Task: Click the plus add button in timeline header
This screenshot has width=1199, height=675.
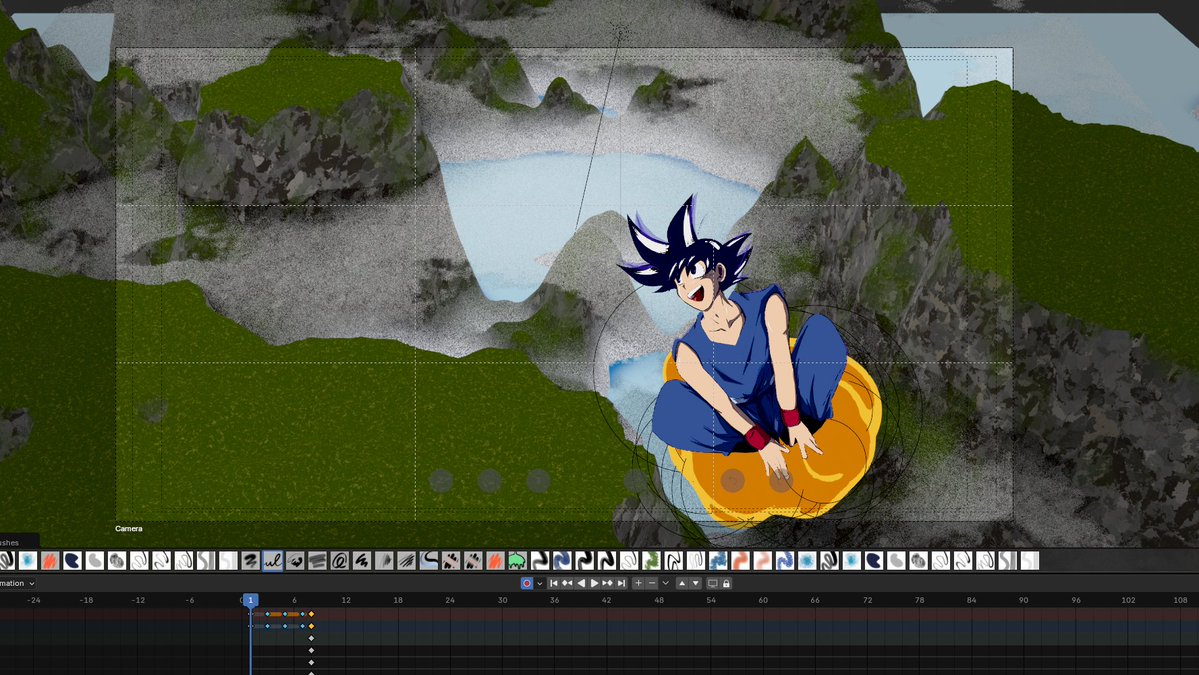Action: (x=638, y=583)
